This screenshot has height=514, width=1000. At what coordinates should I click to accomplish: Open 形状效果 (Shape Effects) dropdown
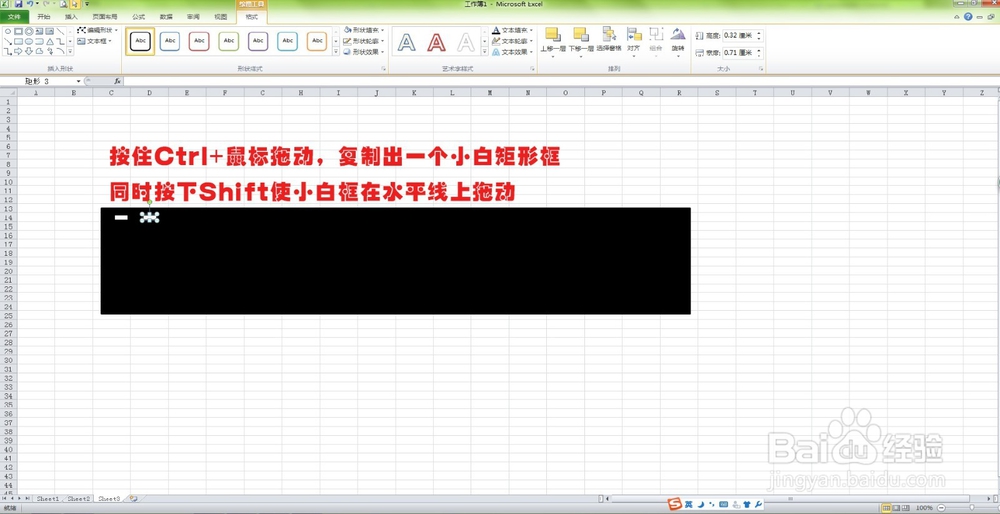pyautogui.click(x=364, y=52)
